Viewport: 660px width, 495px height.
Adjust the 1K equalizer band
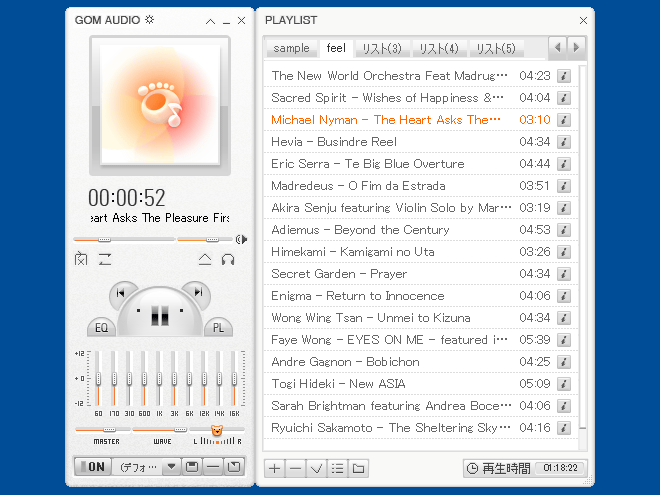[x=159, y=378]
